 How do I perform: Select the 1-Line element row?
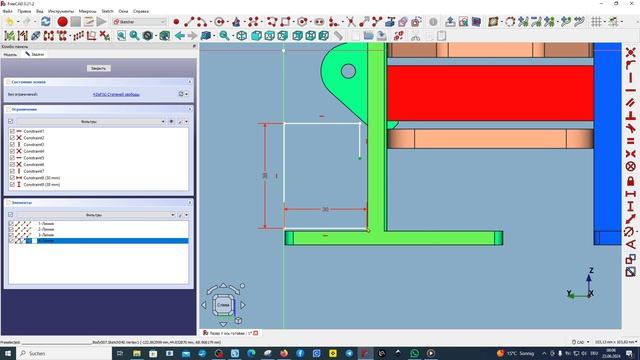click(x=98, y=224)
